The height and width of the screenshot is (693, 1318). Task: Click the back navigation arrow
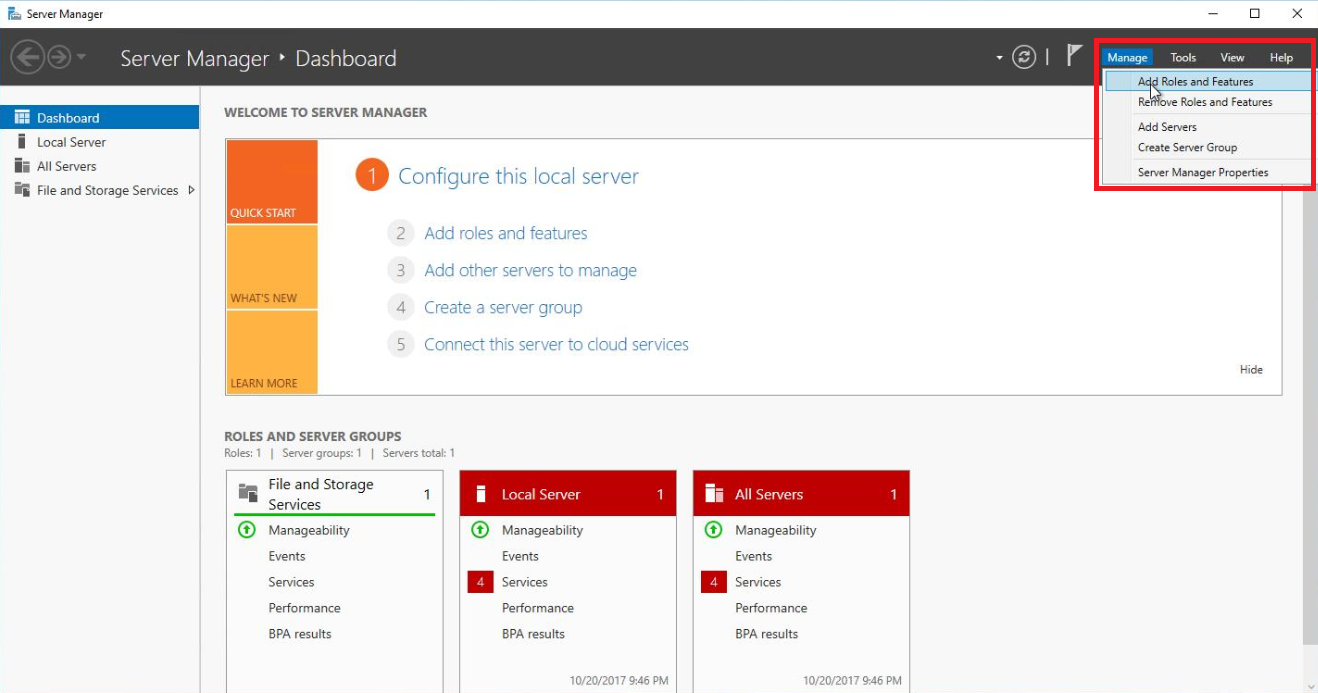coord(28,57)
